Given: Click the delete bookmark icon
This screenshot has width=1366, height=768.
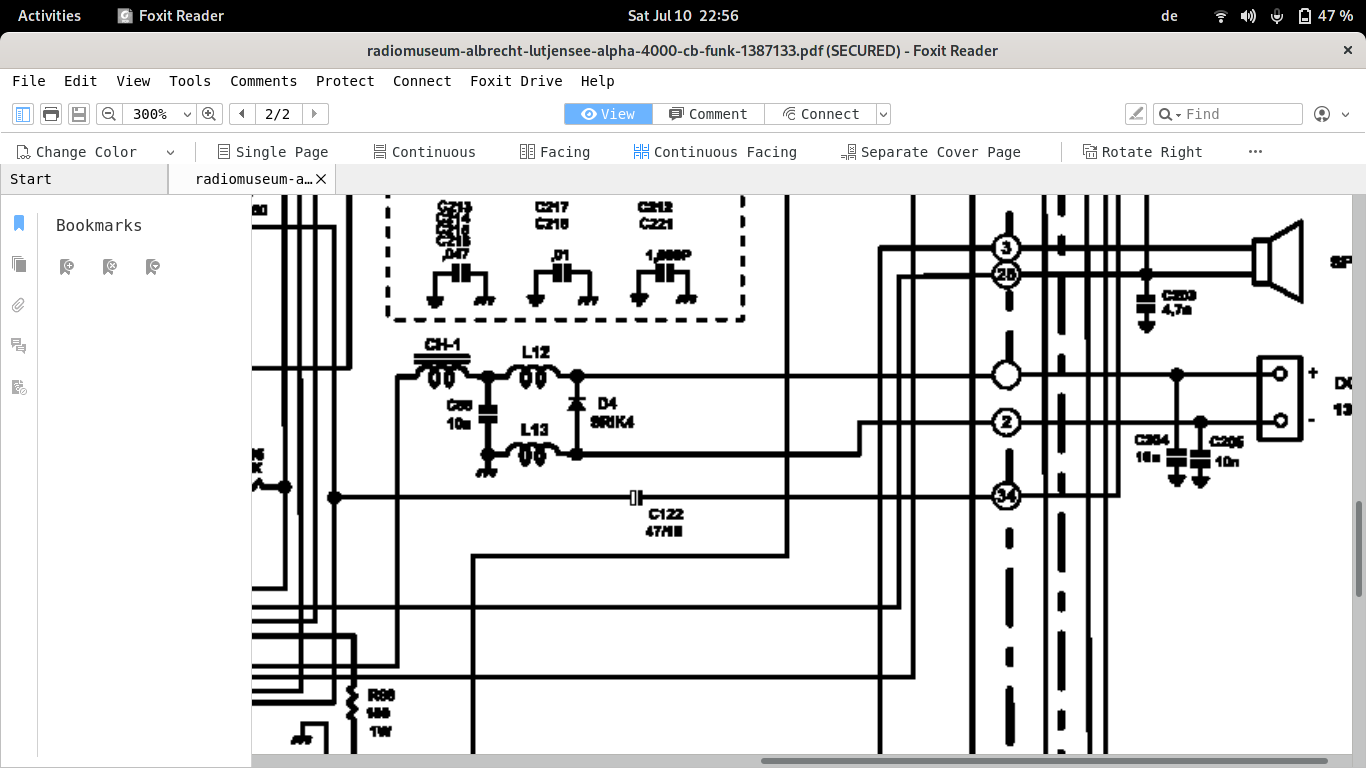Looking at the screenshot, I should click(110, 267).
